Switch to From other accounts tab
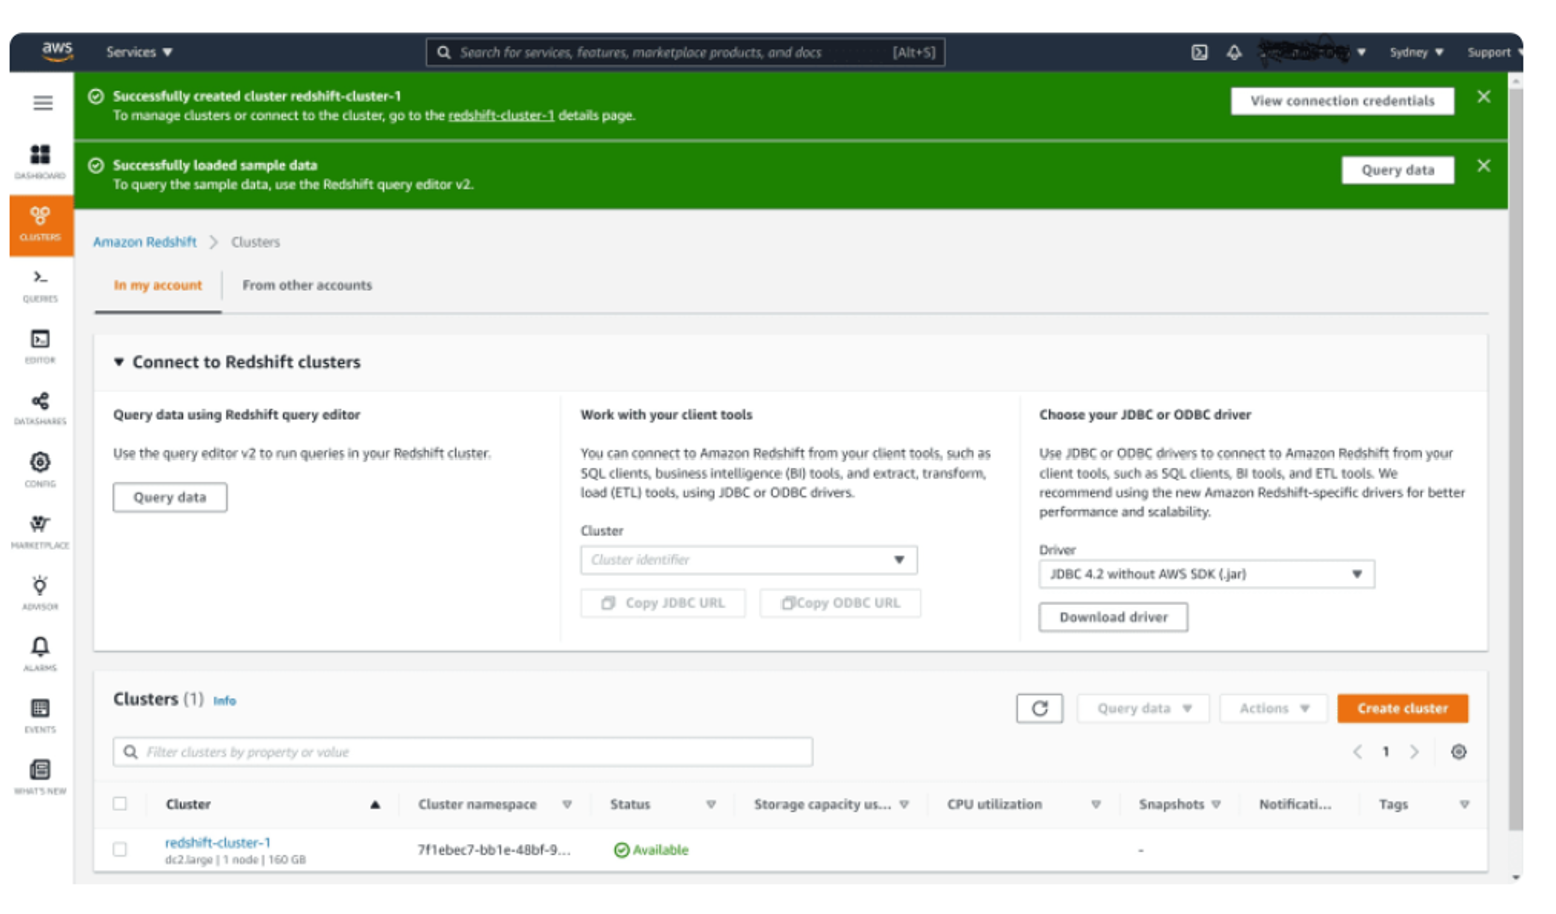Viewport: 1556px width, 914px height. tap(307, 285)
